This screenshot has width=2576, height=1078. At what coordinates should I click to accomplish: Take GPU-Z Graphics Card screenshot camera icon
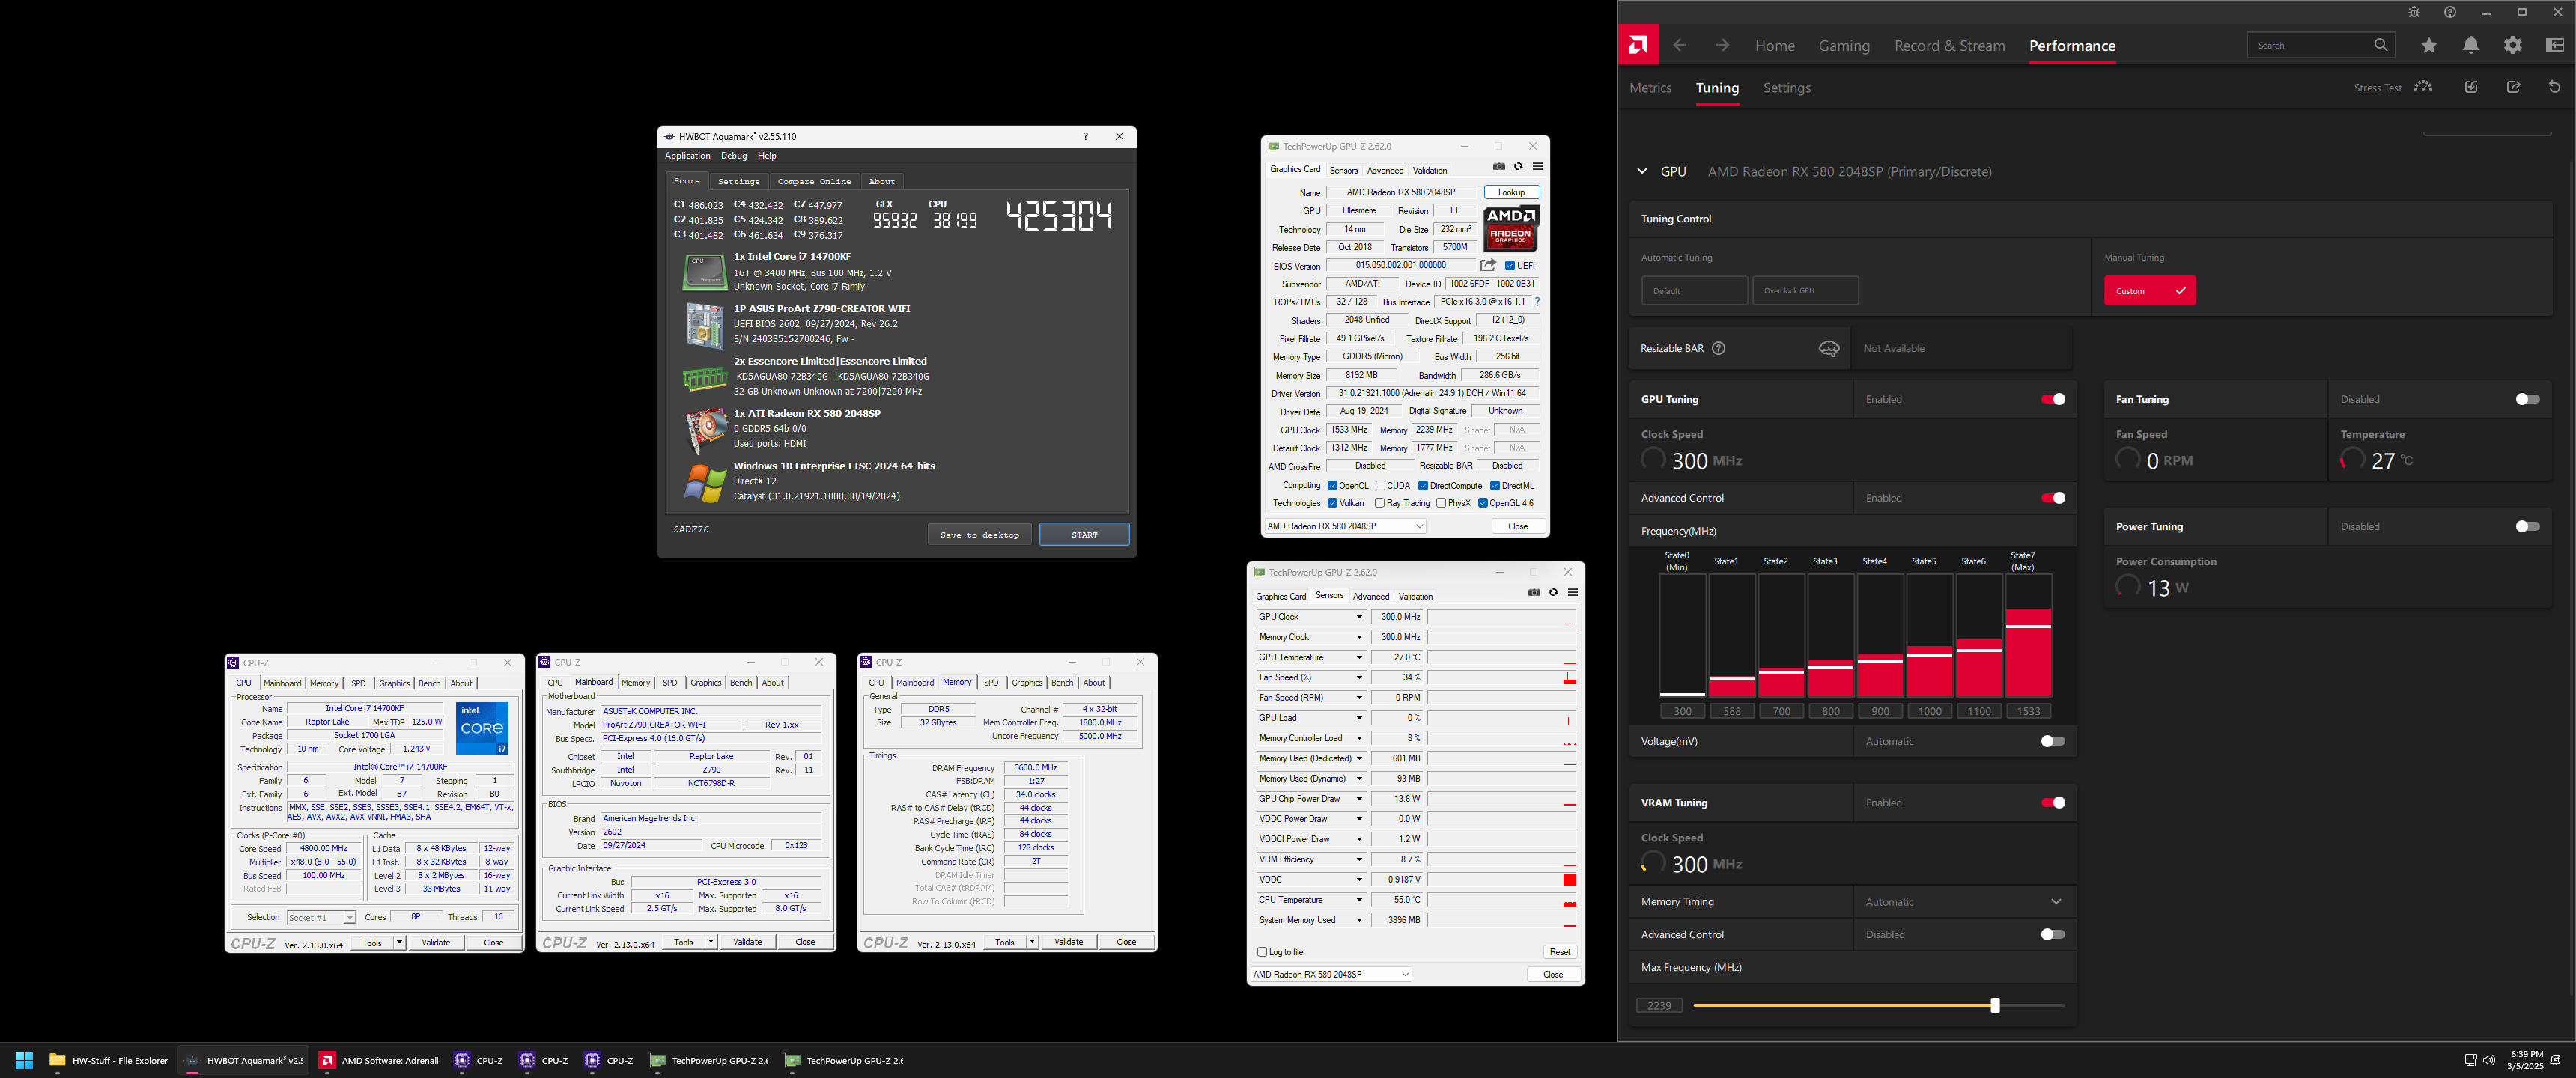point(1498,167)
